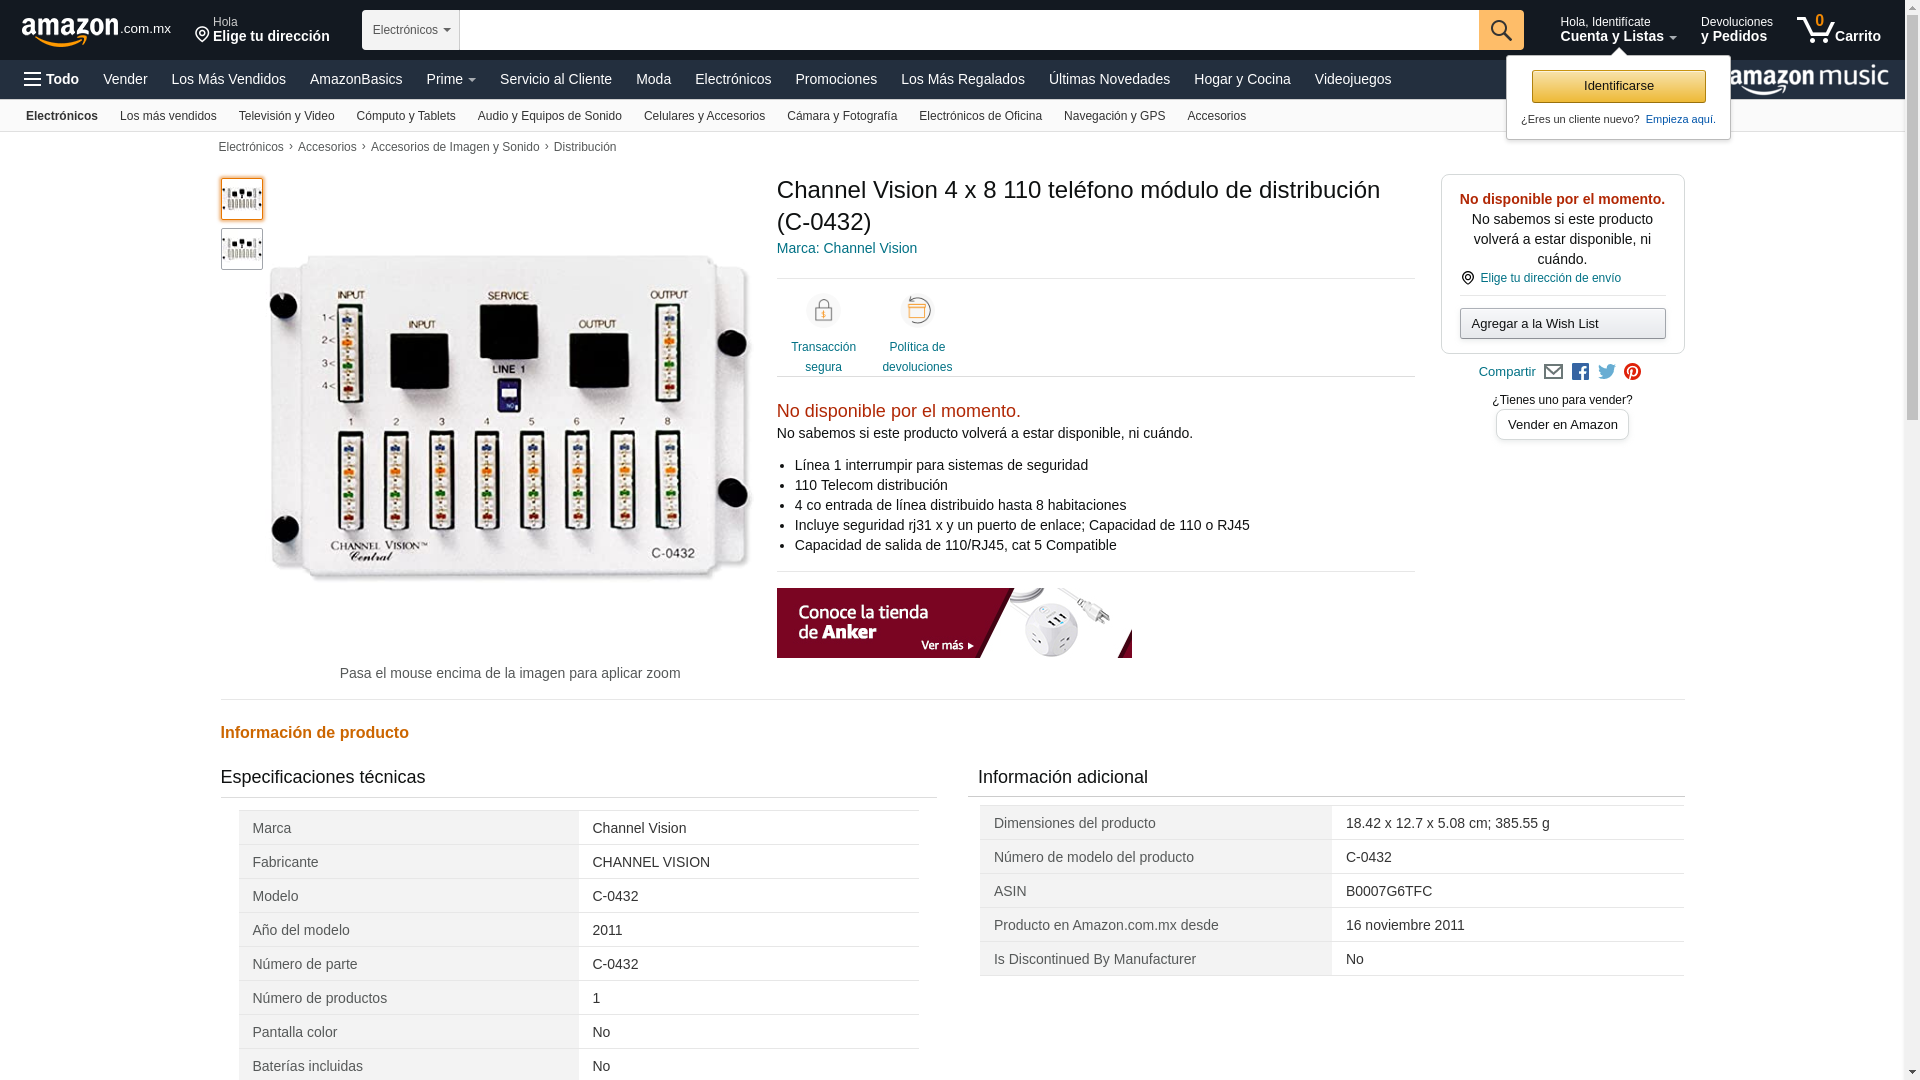Open the Moda navigation item
This screenshot has height=1080, width=1920.
click(653, 79)
